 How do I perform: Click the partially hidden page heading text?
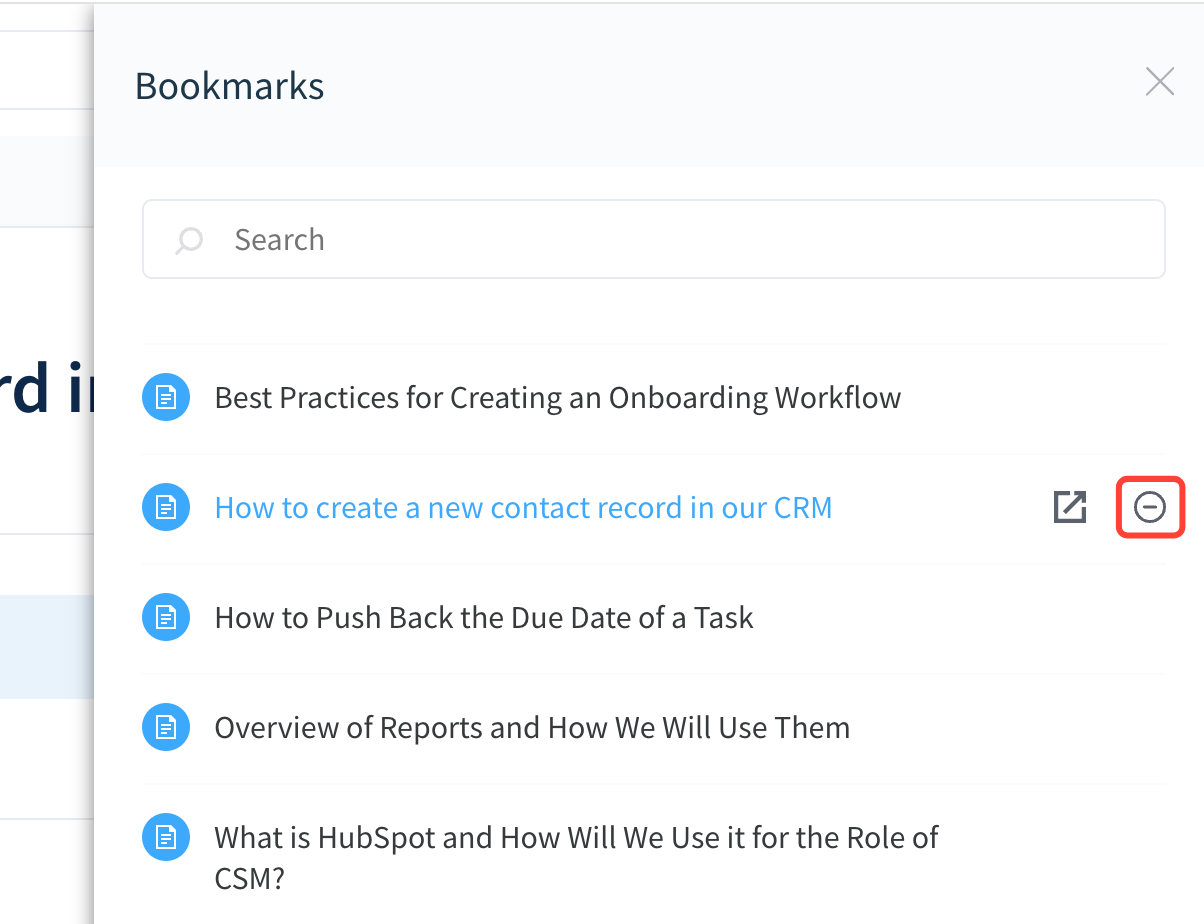click(46, 390)
